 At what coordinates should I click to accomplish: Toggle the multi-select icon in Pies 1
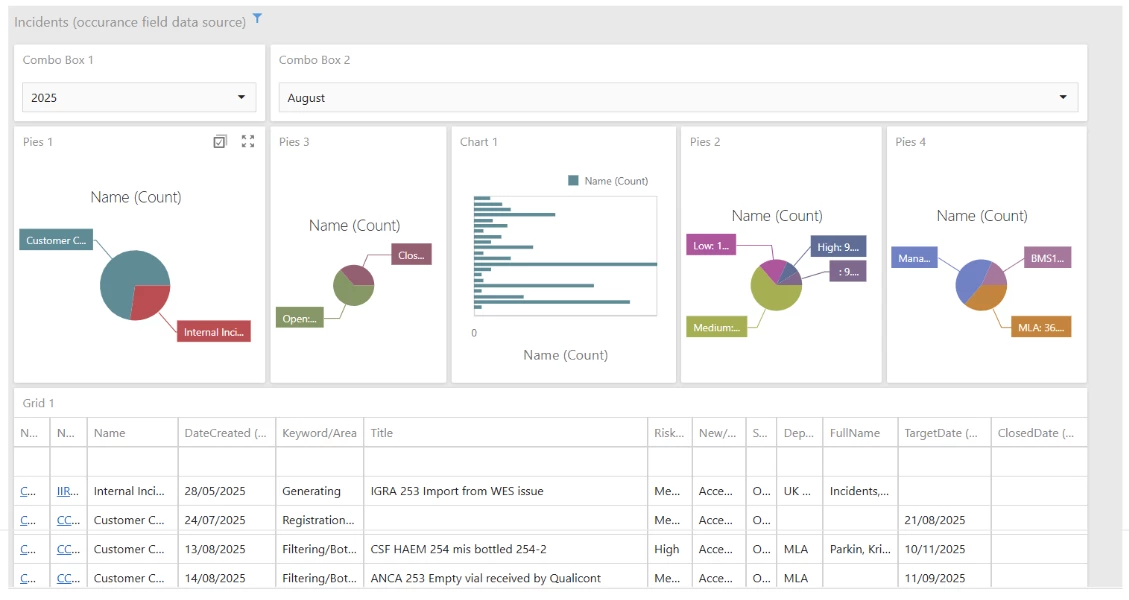[x=220, y=142]
